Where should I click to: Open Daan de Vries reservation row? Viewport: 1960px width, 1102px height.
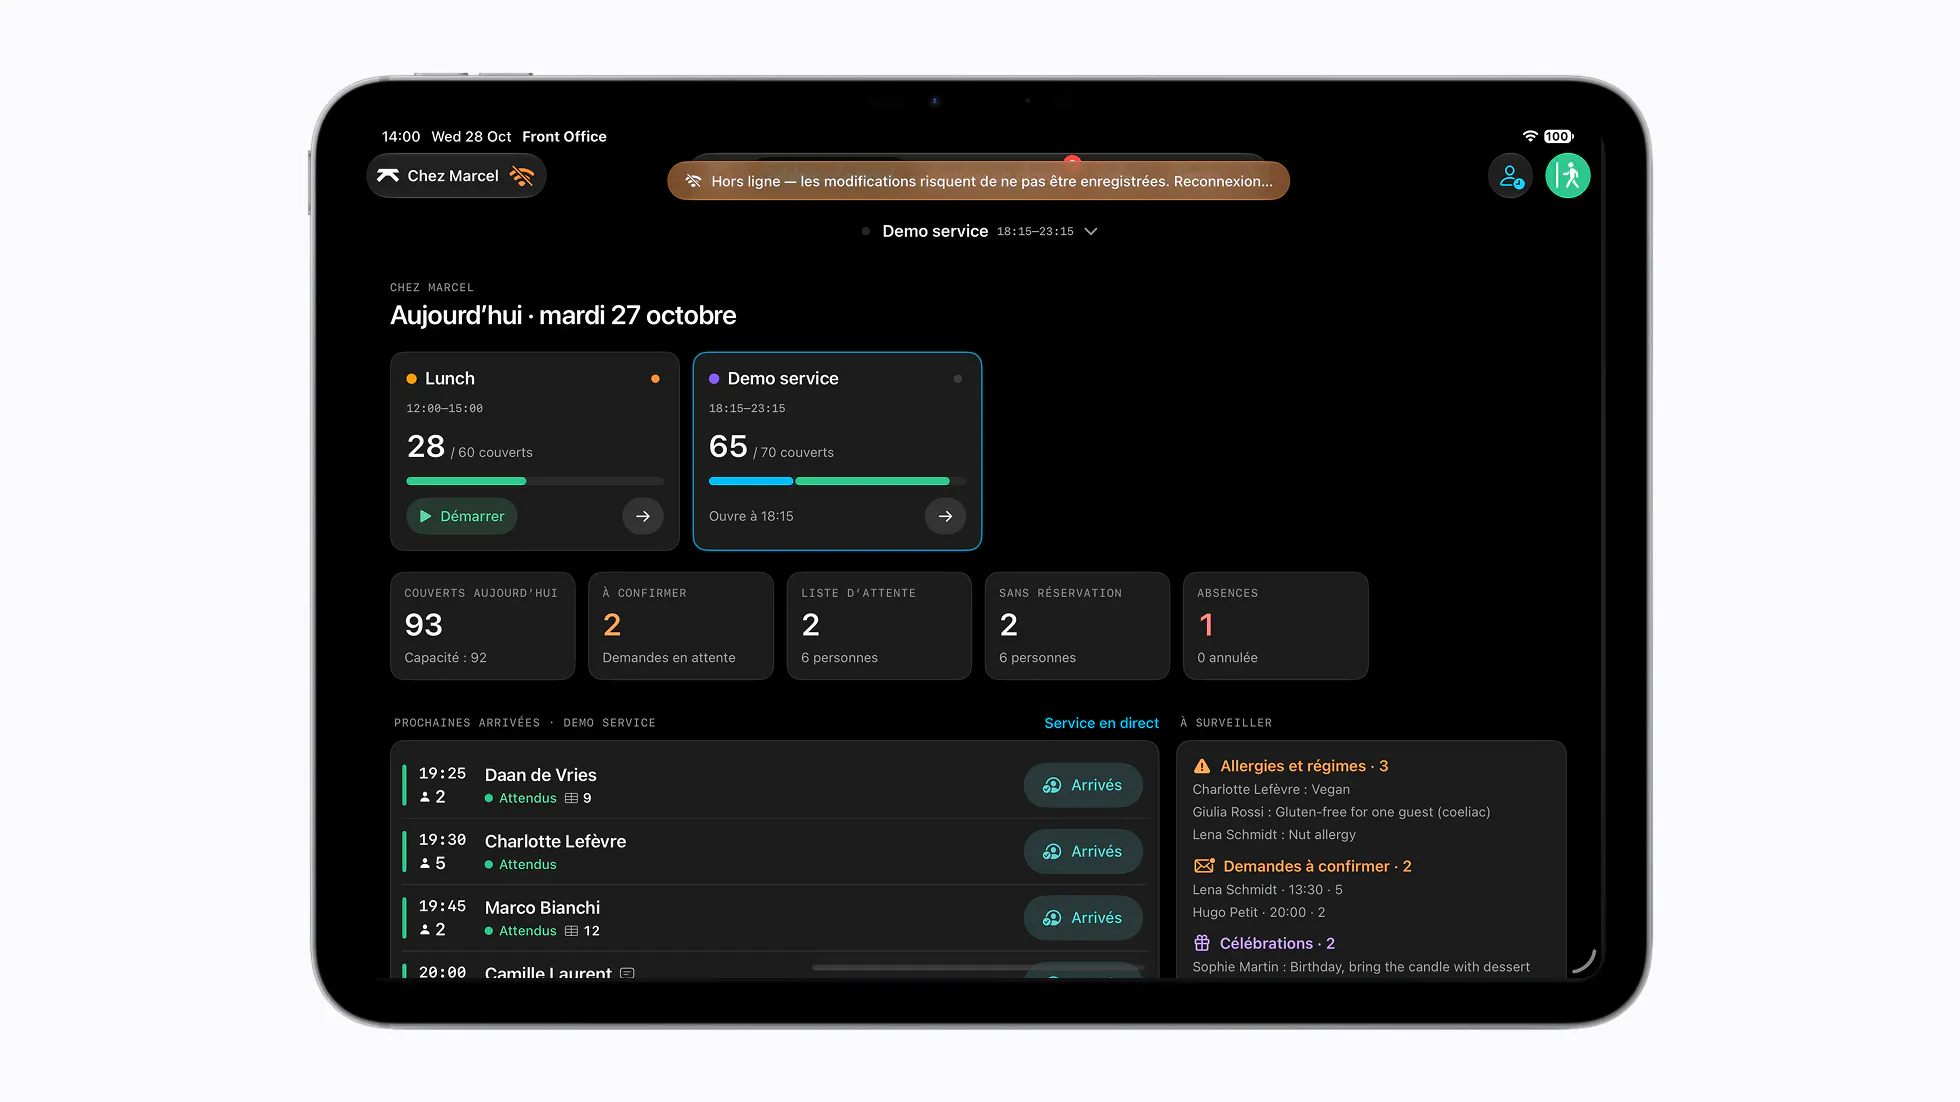[774, 785]
